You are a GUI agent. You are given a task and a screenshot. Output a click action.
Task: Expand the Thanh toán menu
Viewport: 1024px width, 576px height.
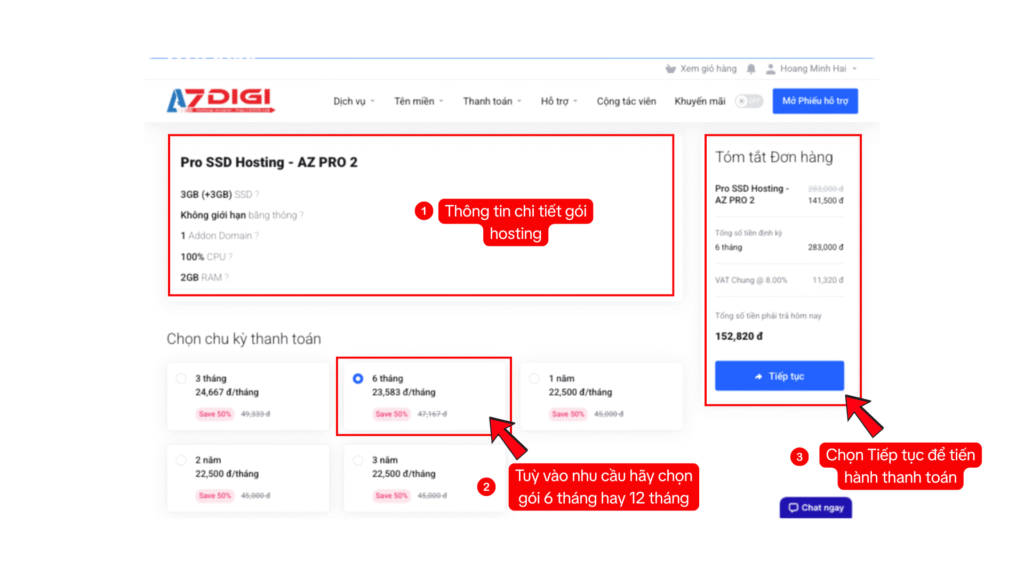[x=492, y=101]
